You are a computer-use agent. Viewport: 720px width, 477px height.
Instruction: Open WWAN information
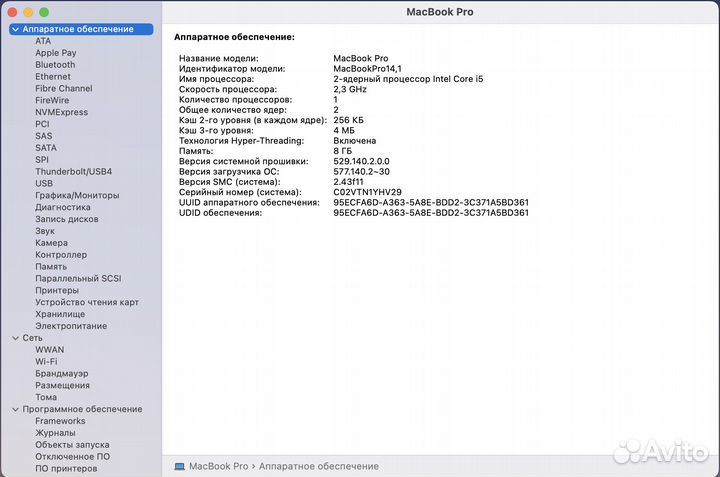(x=50, y=350)
